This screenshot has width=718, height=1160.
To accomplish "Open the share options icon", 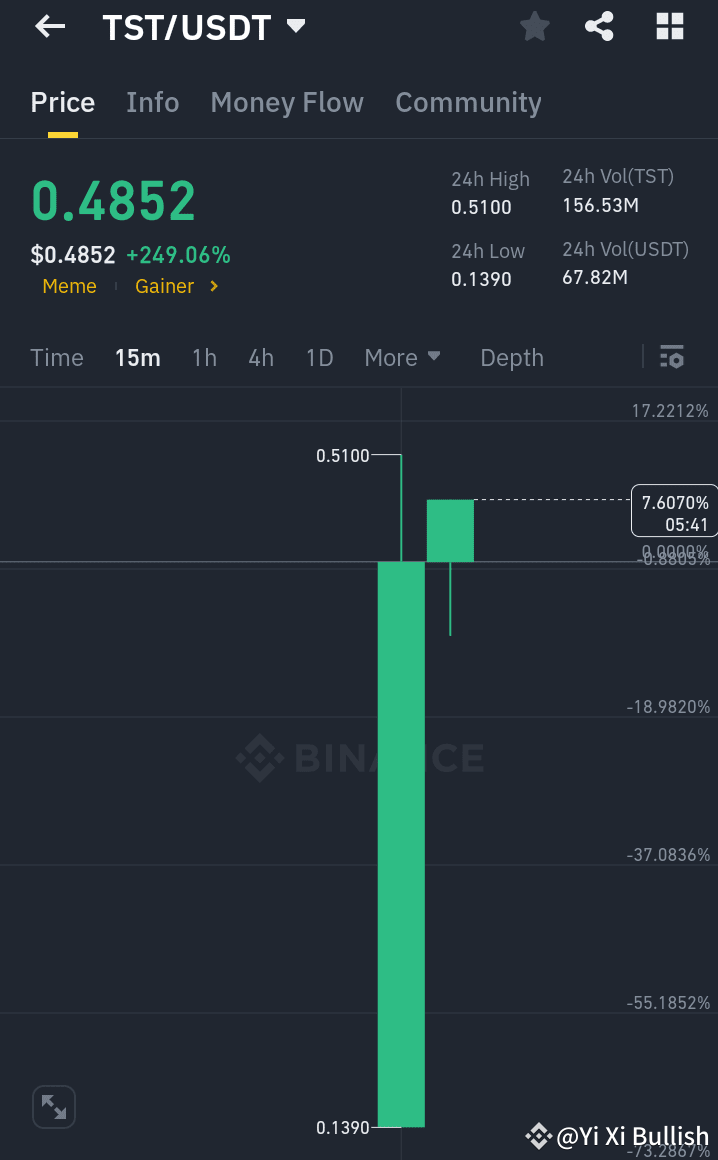I will click(599, 26).
